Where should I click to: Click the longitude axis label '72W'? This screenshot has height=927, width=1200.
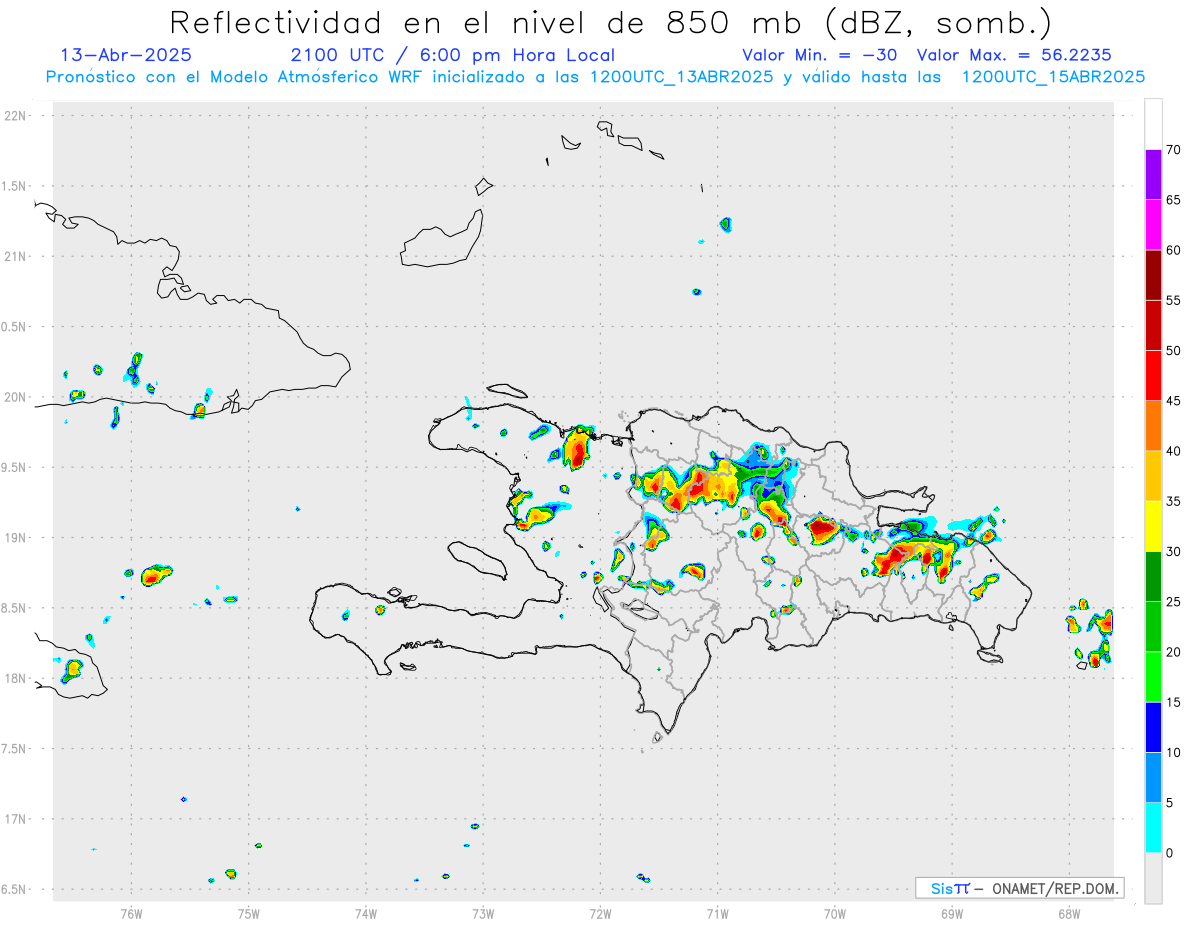point(600,913)
